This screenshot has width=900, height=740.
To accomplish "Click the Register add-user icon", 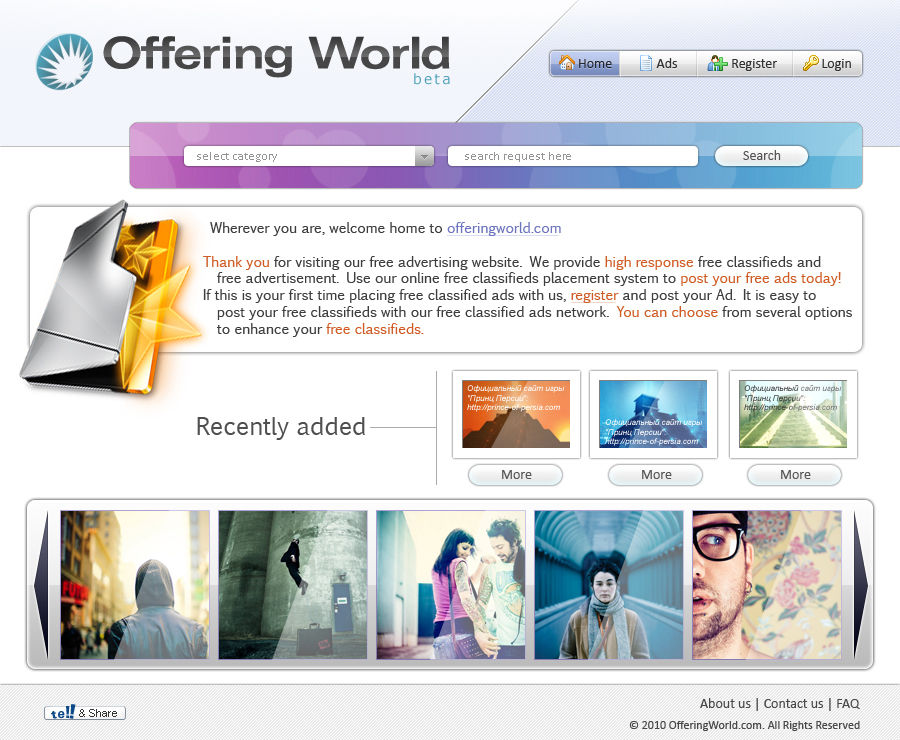I will pos(716,62).
